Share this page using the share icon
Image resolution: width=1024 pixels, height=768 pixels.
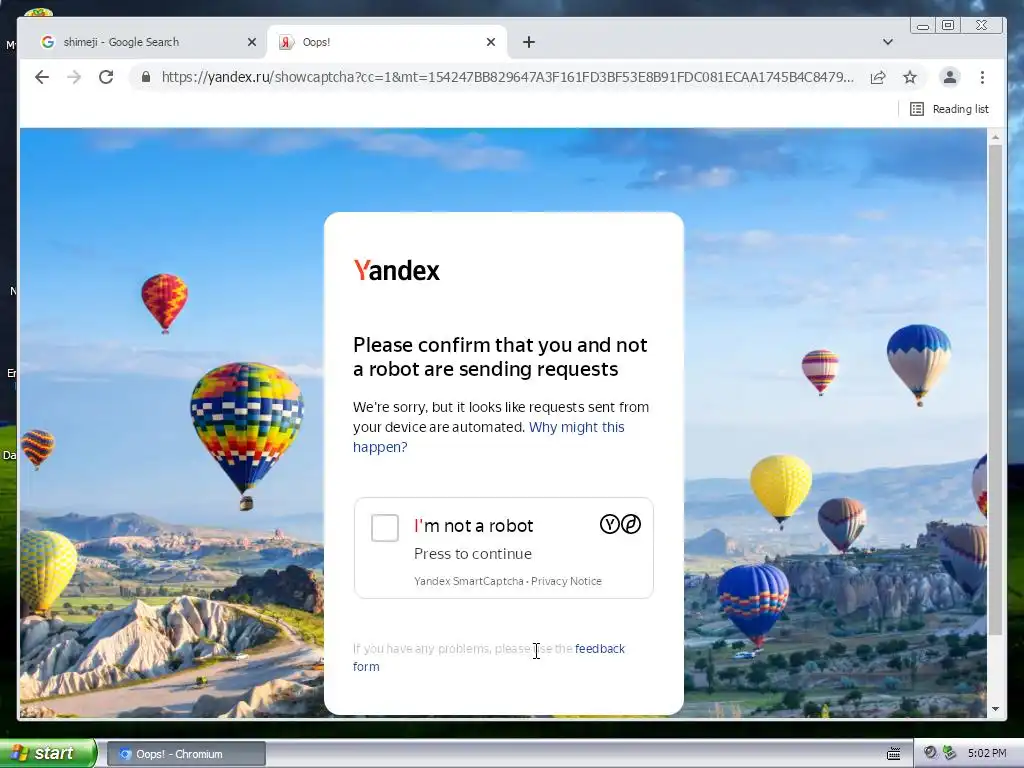coord(878,77)
